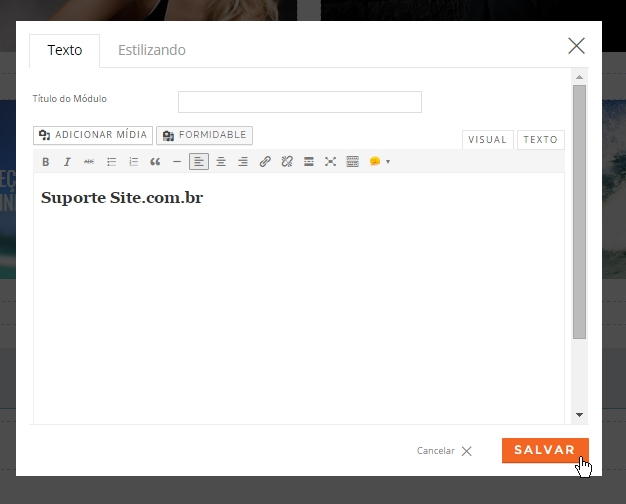Toggle bold formatting in editor toolbar
This screenshot has width=626, height=504.
pos(46,162)
